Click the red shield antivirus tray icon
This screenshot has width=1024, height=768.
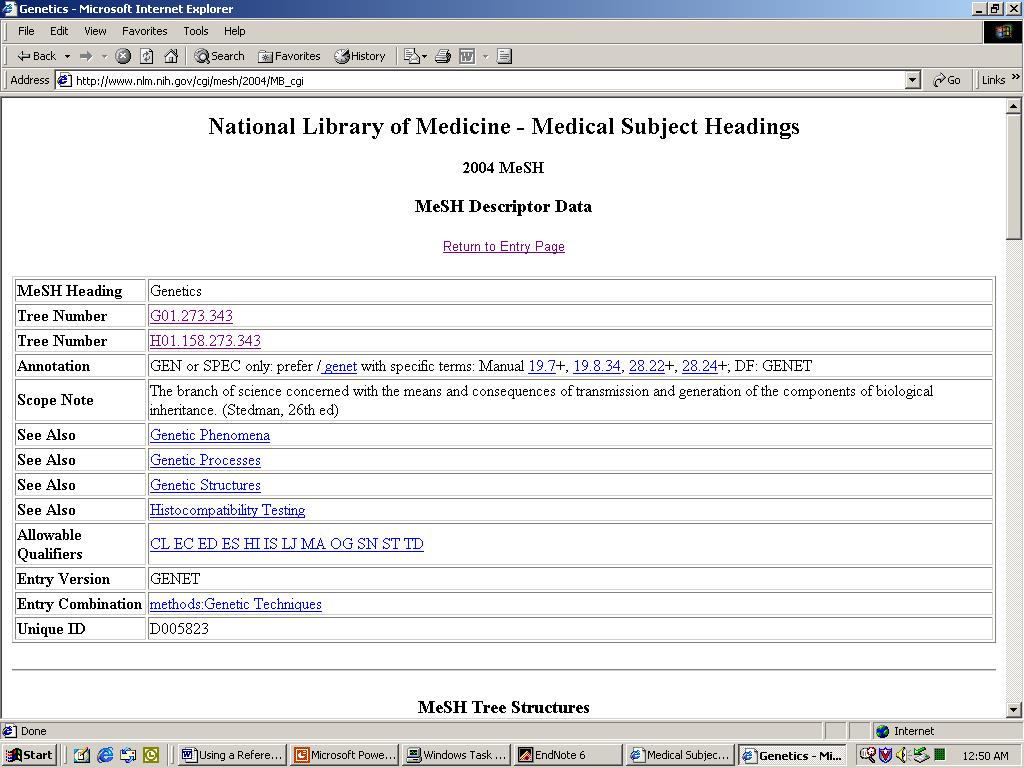886,755
